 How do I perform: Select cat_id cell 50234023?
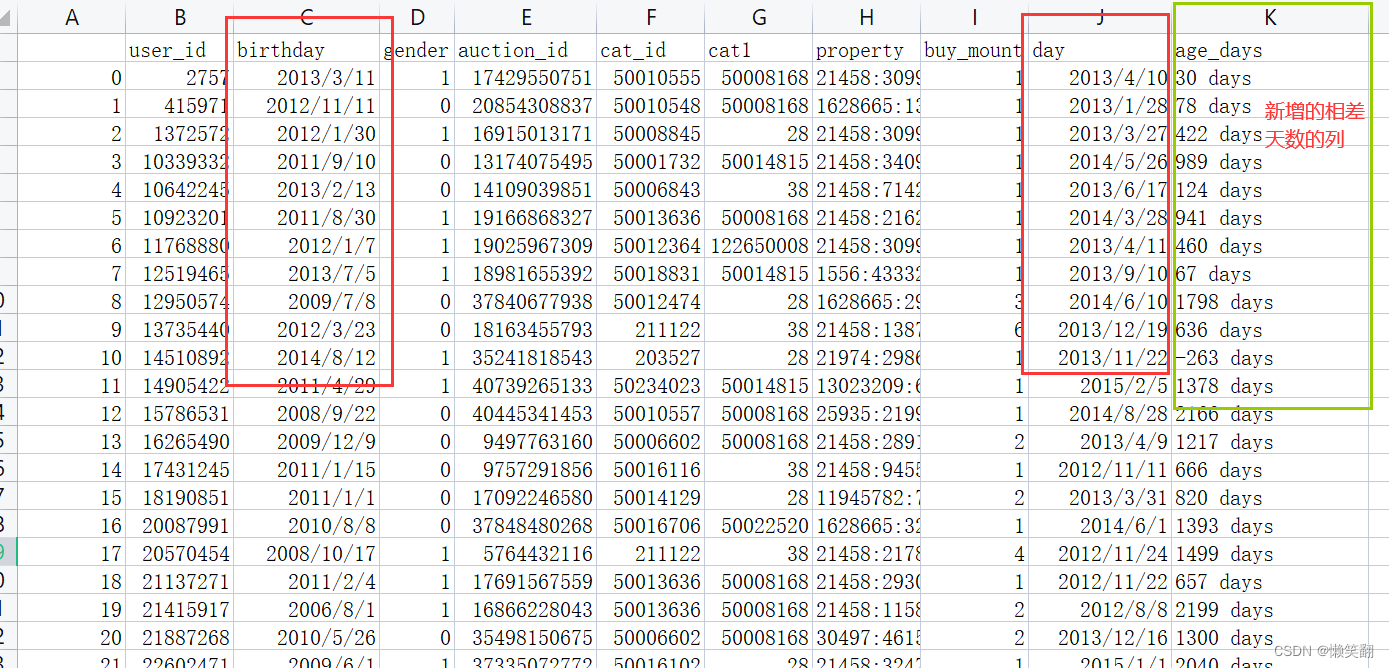(x=651, y=386)
